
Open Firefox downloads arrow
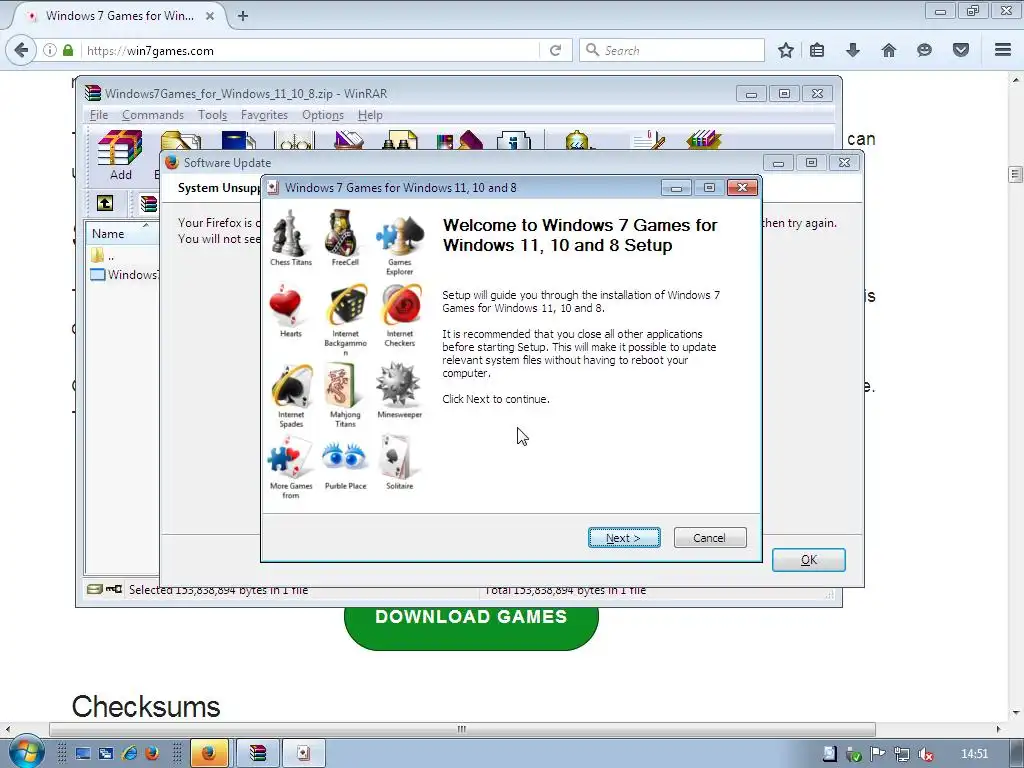[x=852, y=50]
